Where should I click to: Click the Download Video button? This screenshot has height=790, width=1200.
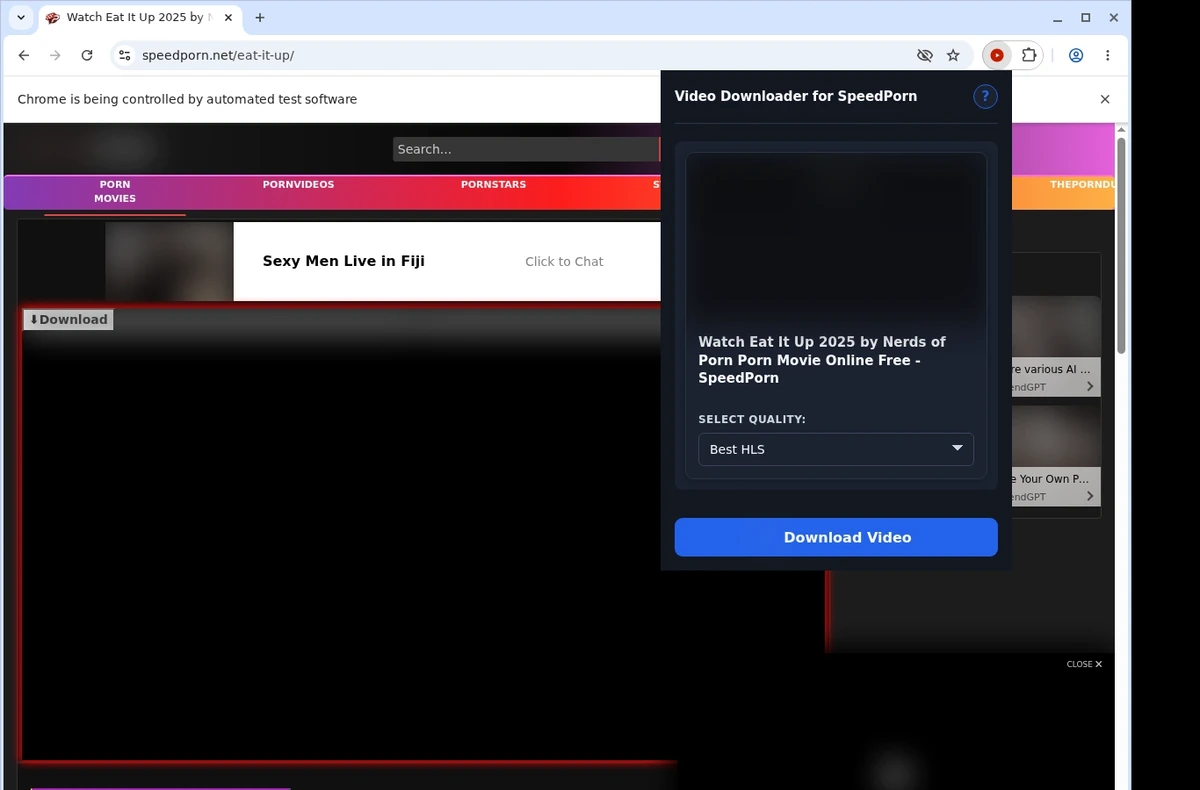836,537
